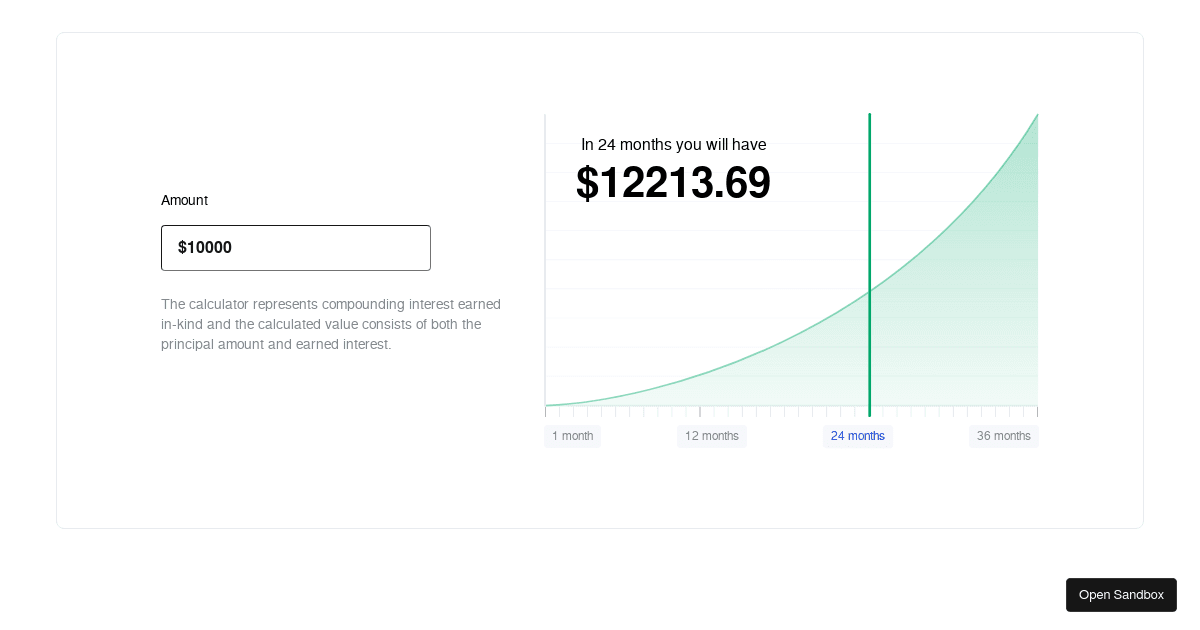Focus the Amount input showing $10000

[x=296, y=248]
